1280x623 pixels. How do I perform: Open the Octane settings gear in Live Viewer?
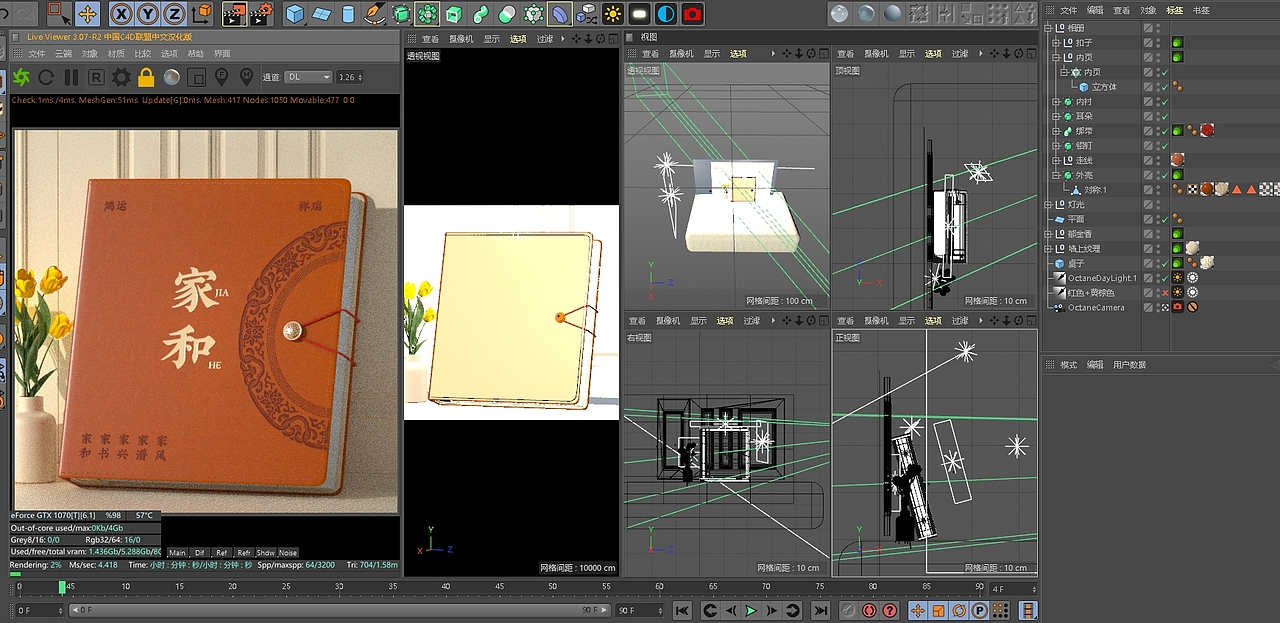(x=122, y=77)
